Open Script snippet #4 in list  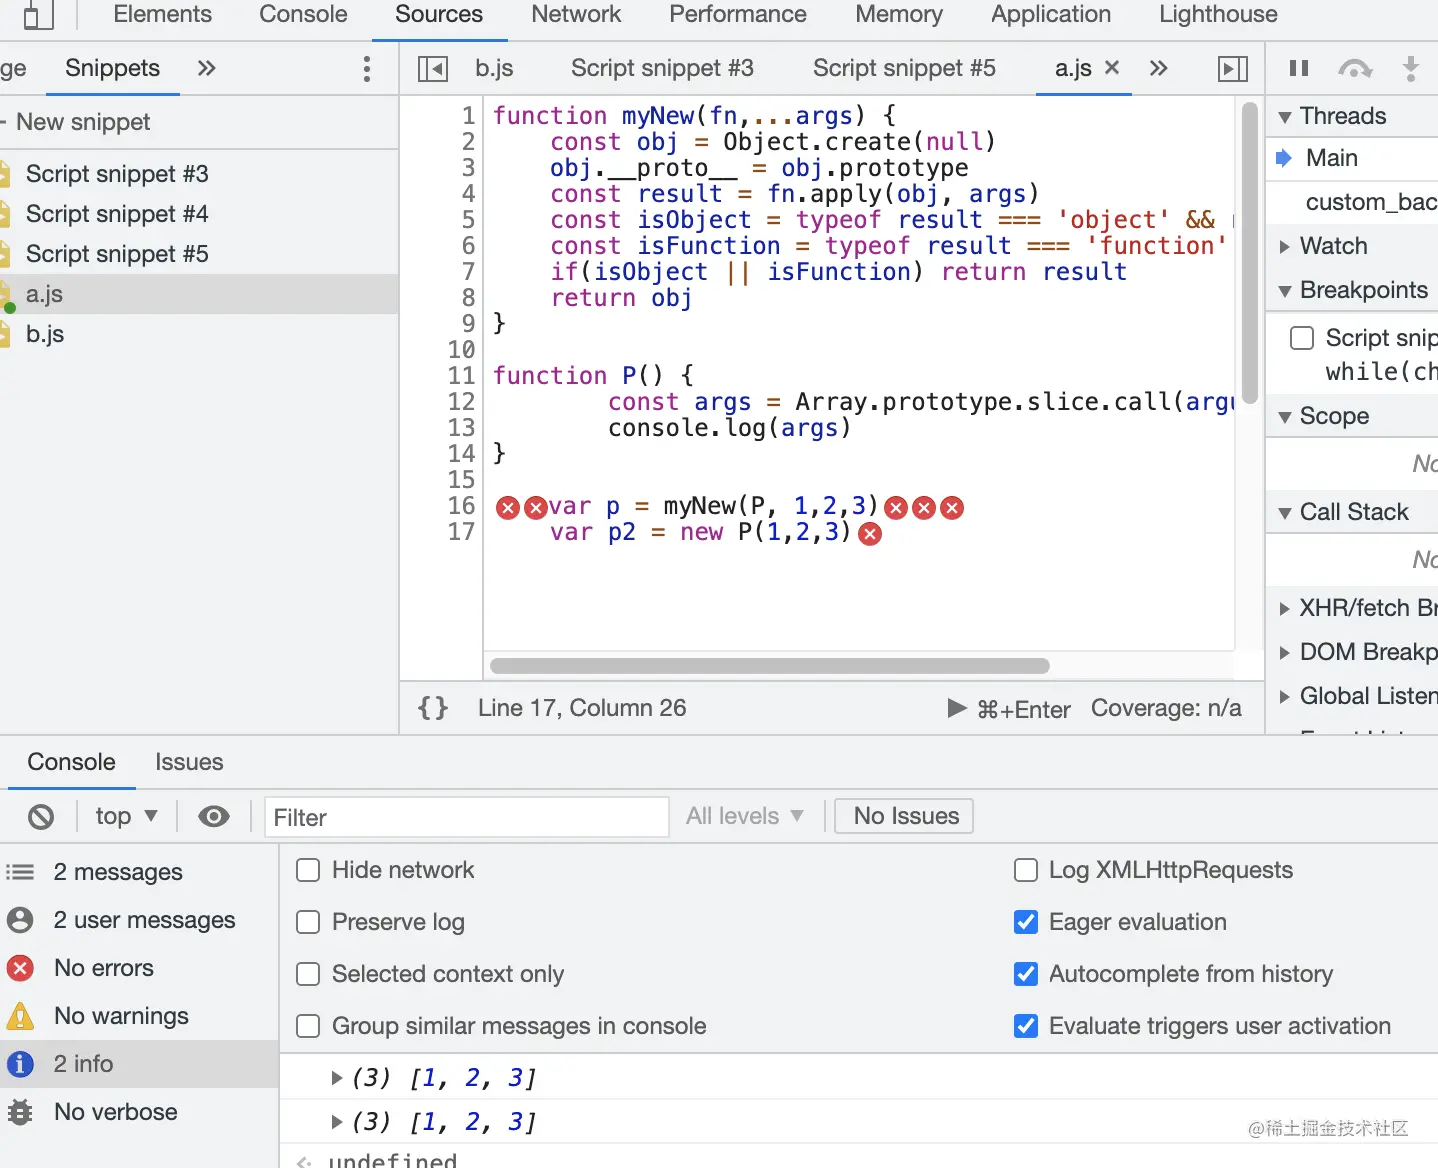point(199,214)
